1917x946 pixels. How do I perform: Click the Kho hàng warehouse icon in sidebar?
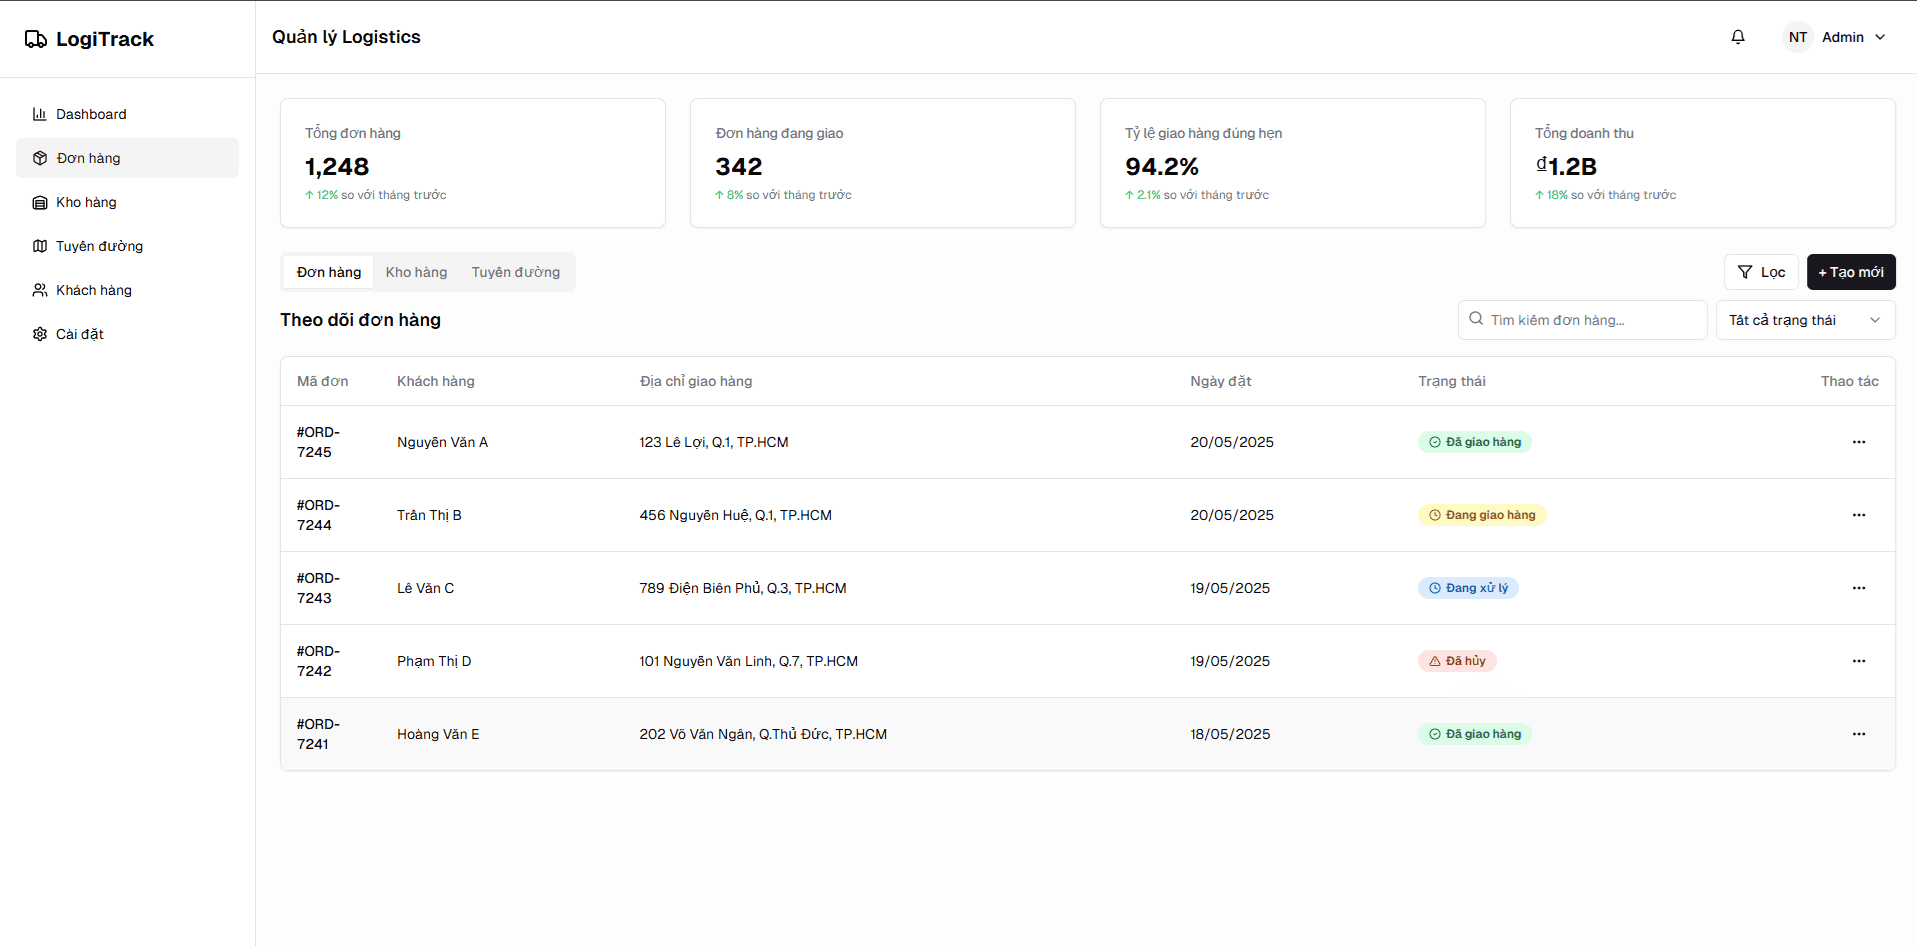point(40,202)
